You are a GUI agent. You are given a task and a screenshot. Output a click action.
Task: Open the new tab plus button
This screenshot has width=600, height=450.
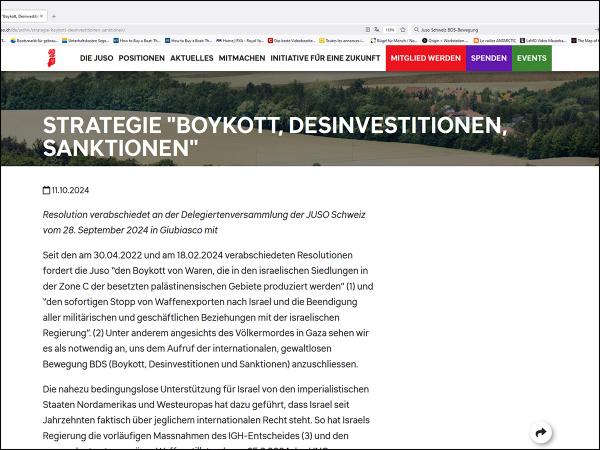coord(53,17)
